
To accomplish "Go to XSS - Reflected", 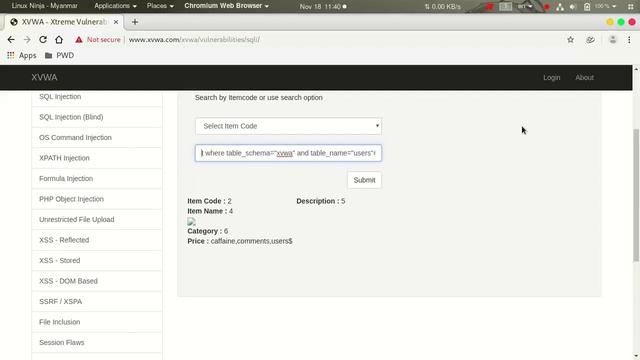I will click(97, 240).
